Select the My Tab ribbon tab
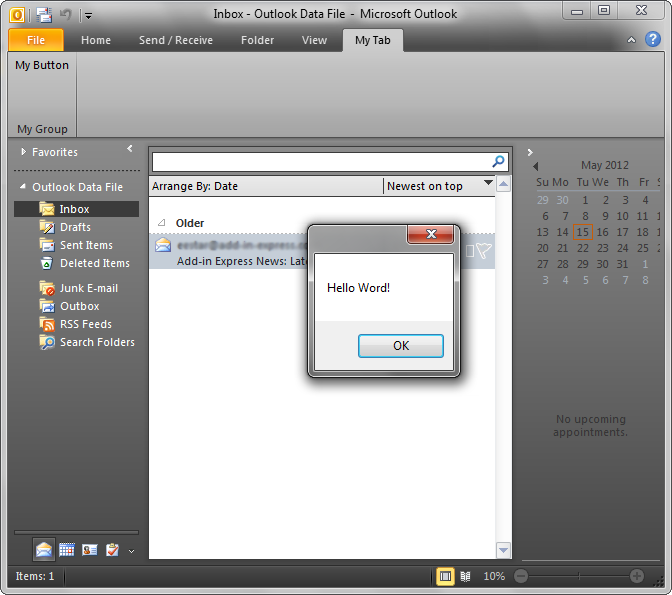672x595 pixels. coord(372,40)
